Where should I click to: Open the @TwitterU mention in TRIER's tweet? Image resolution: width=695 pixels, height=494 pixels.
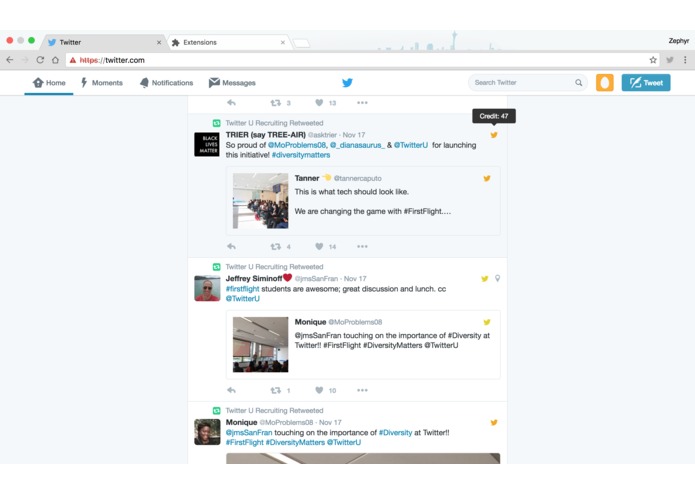tap(411, 145)
